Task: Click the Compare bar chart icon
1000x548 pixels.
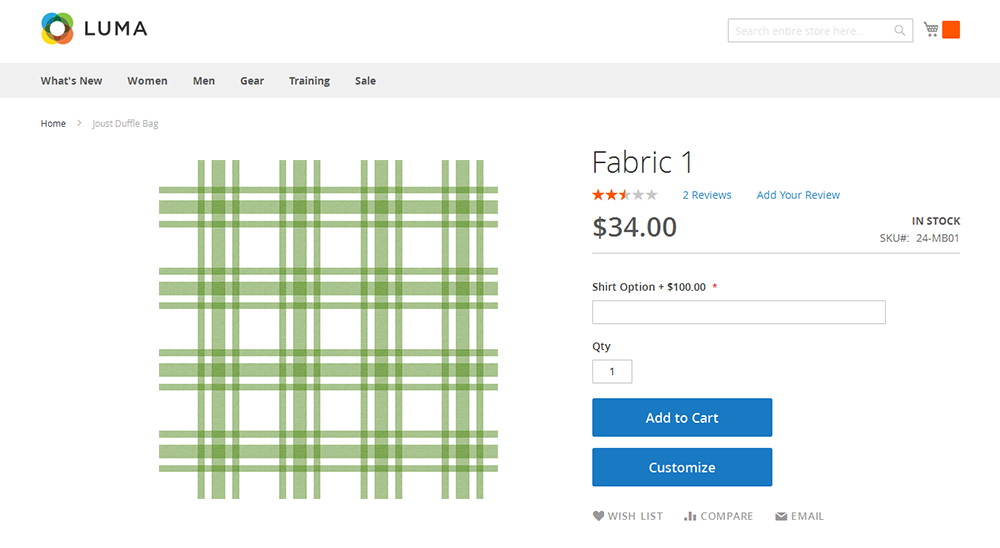Action: [690, 516]
